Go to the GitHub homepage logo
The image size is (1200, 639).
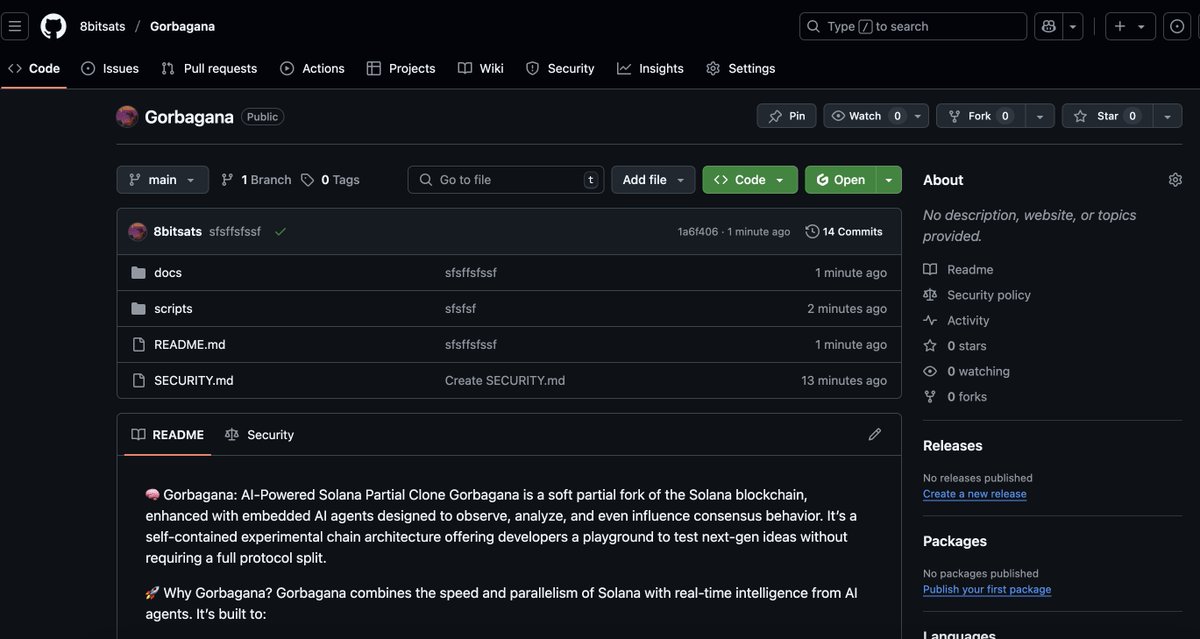click(53, 26)
